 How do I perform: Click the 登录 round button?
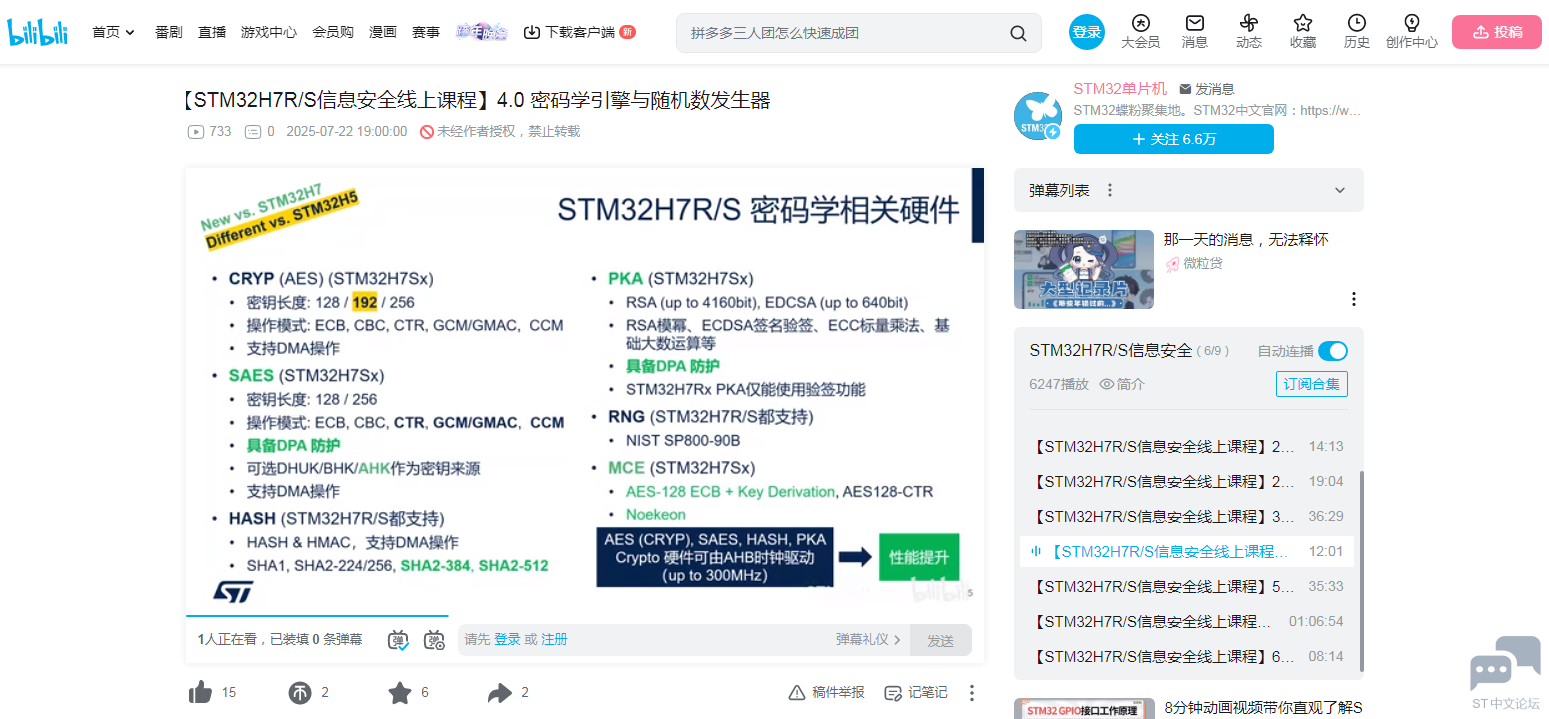tap(1087, 32)
